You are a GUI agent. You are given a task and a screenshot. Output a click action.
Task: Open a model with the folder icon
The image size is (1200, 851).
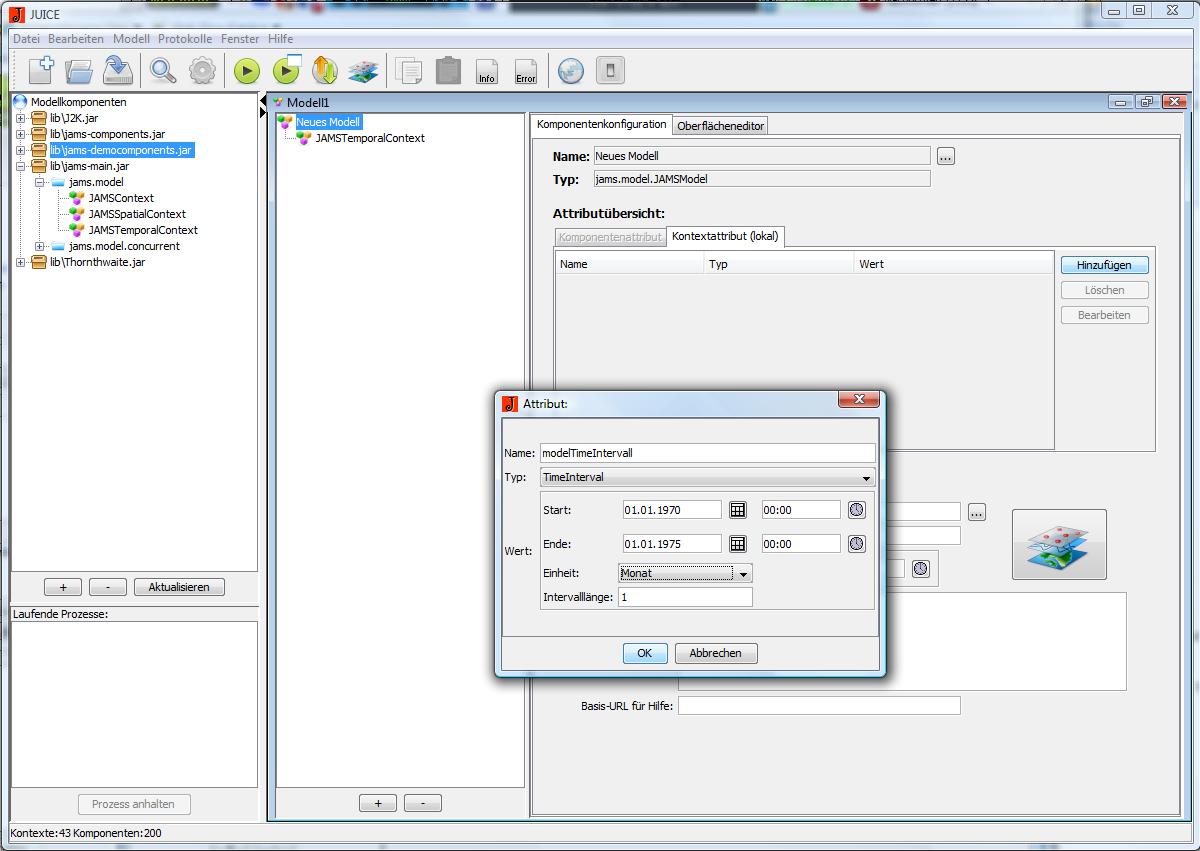point(79,71)
